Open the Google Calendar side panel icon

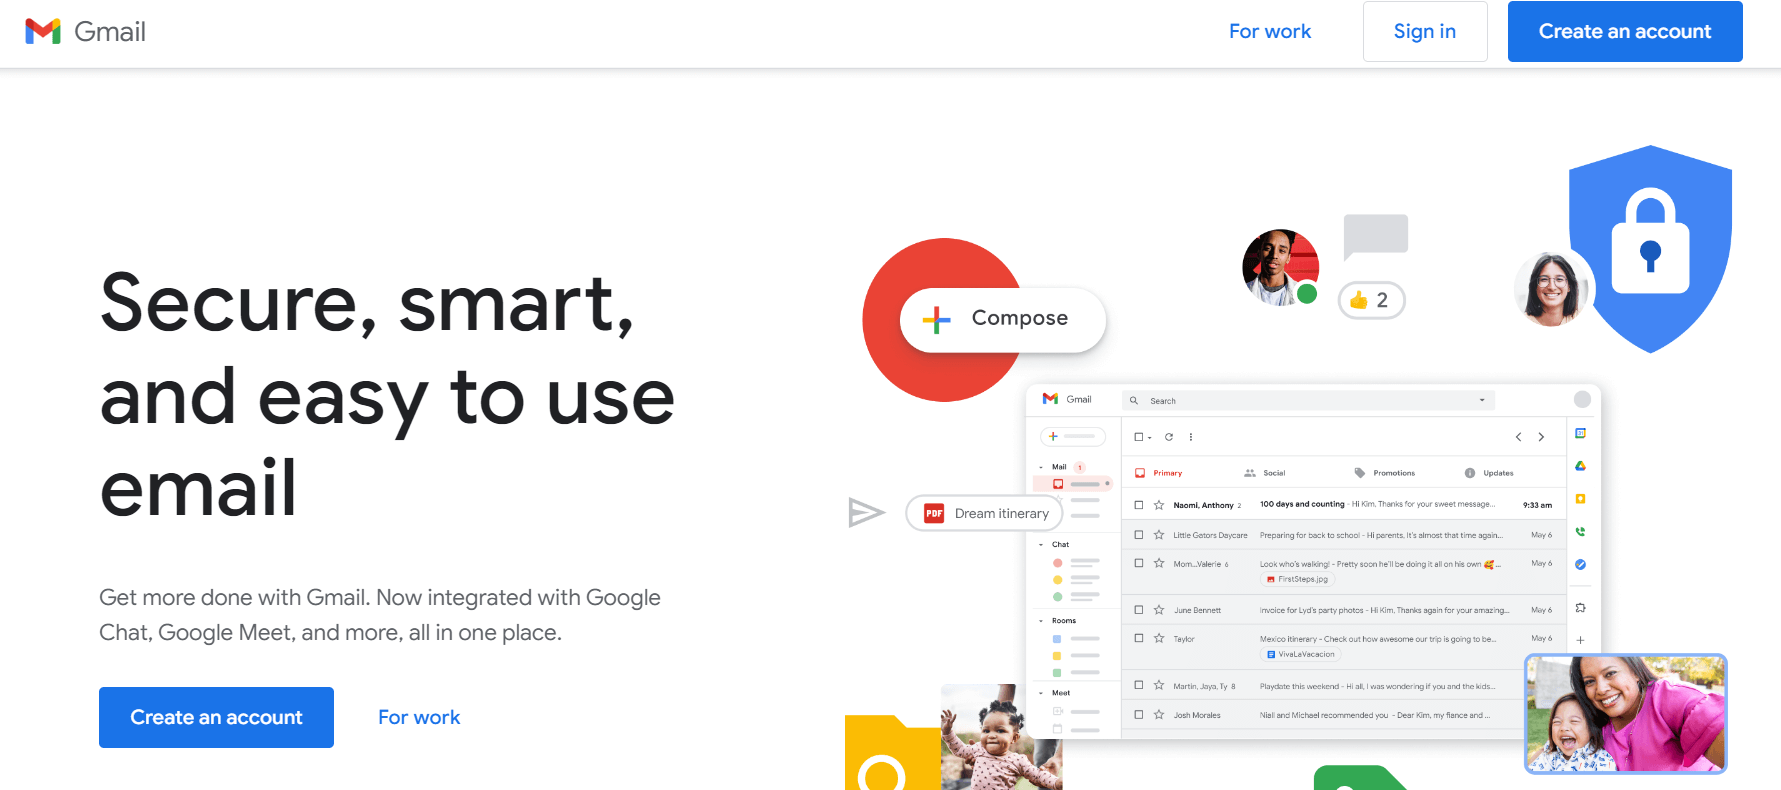(1581, 433)
